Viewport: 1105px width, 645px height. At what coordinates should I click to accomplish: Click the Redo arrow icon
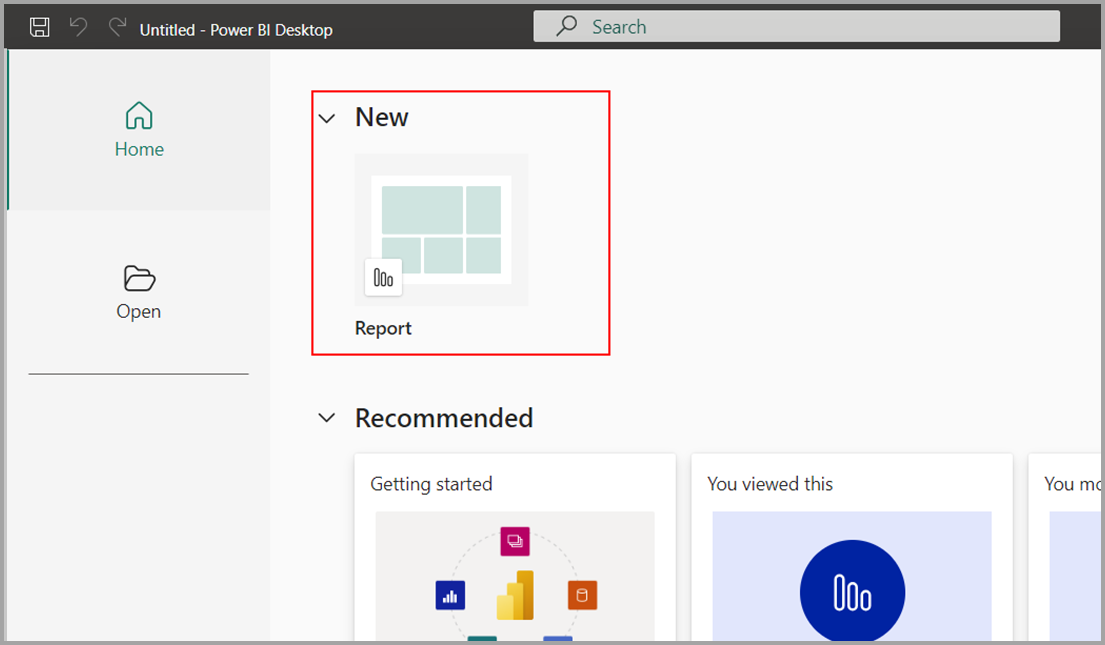point(117,27)
